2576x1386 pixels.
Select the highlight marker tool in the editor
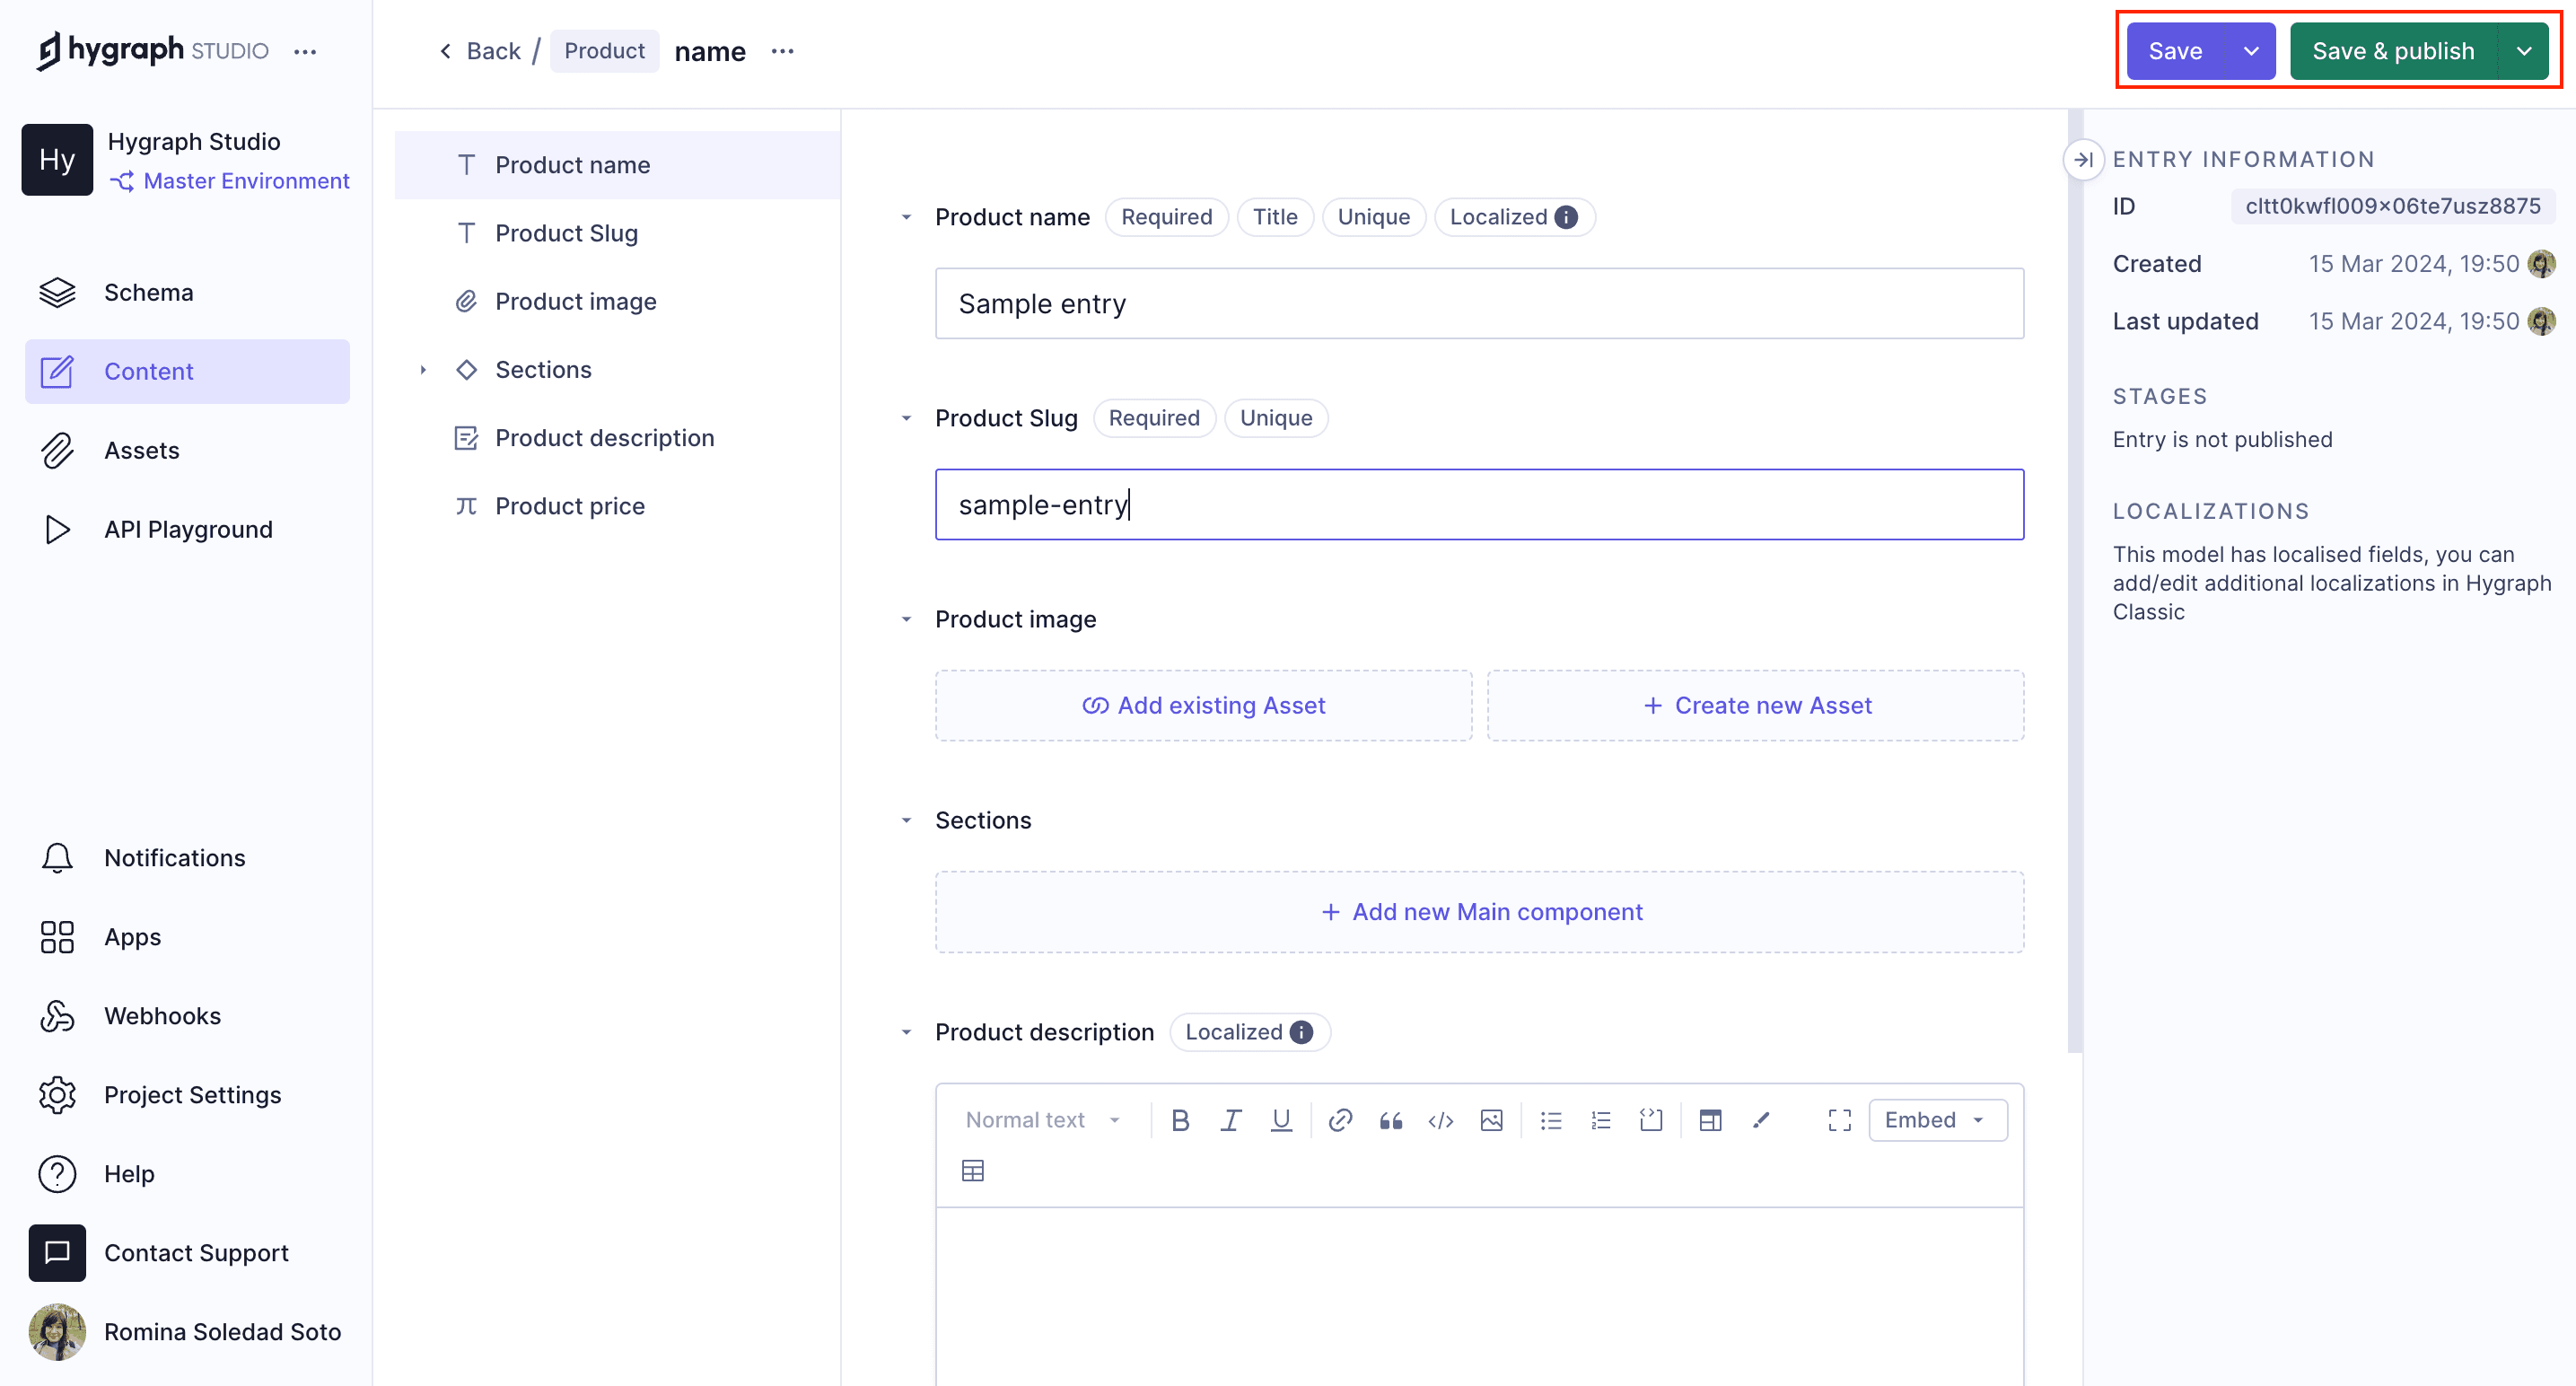point(1761,1119)
